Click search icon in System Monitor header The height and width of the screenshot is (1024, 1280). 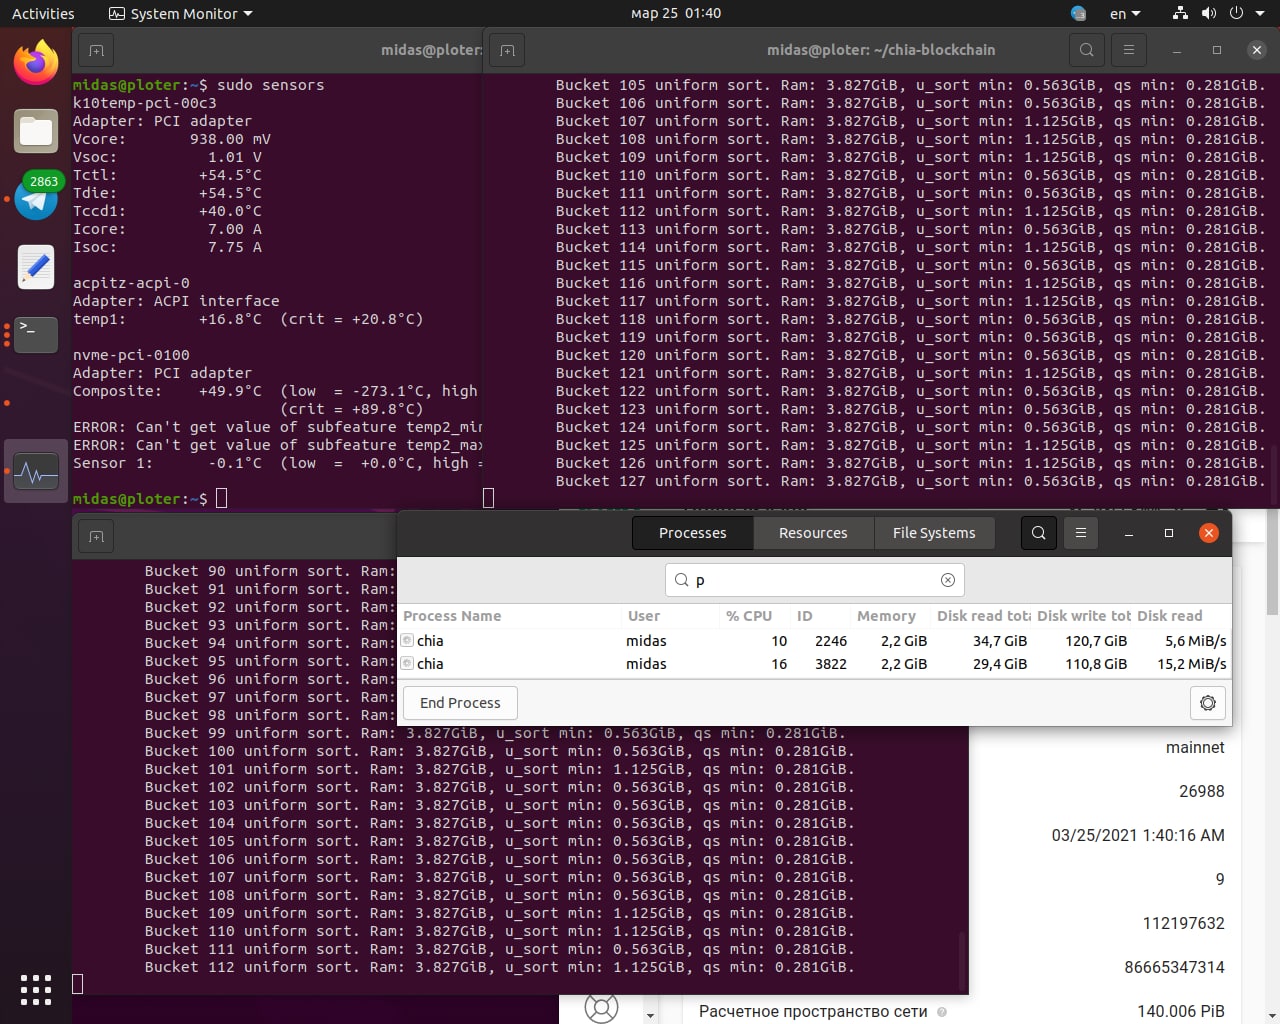coord(1038,533)
